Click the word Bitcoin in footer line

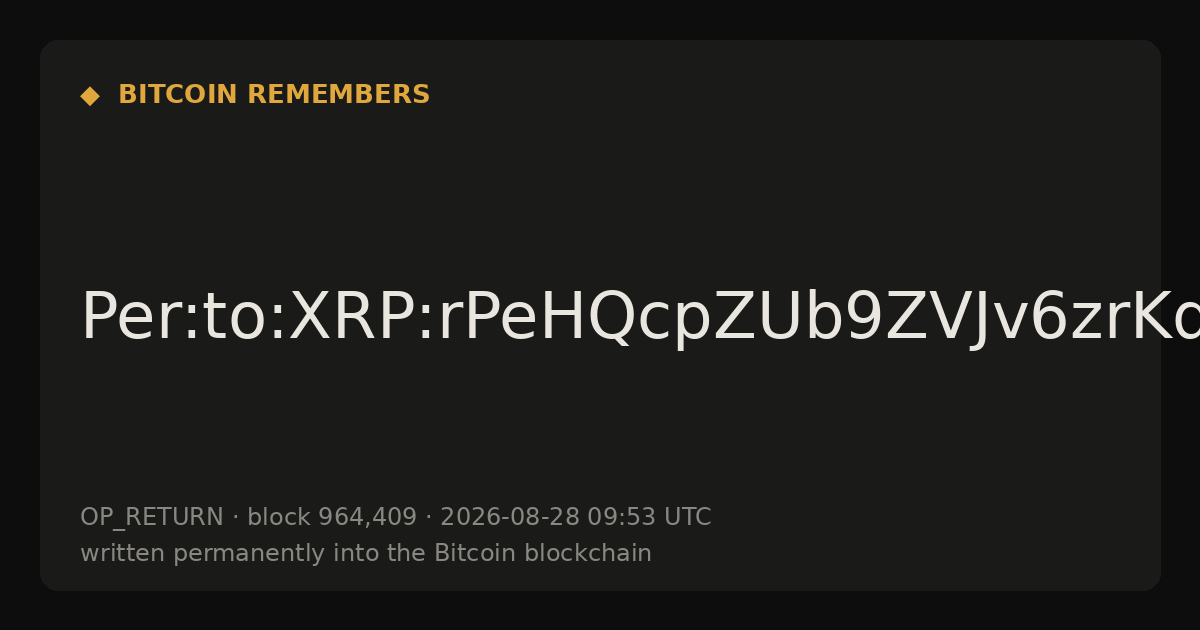(x=466, y=554)
